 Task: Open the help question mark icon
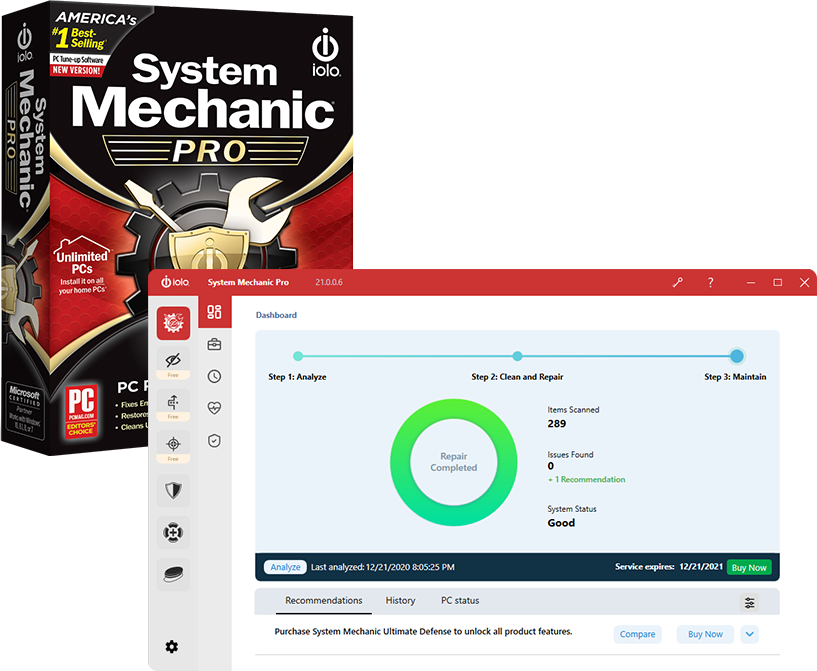tap(710, 283)
